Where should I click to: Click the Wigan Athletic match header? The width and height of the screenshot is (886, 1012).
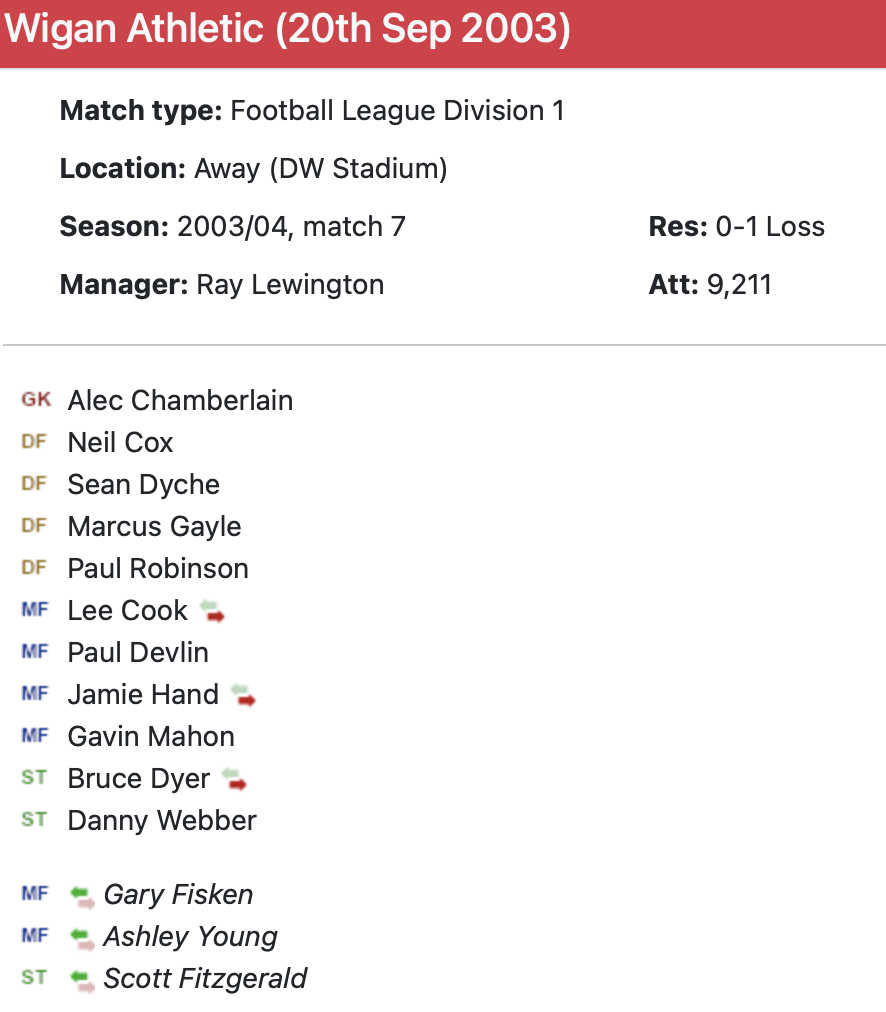[287, 30]
